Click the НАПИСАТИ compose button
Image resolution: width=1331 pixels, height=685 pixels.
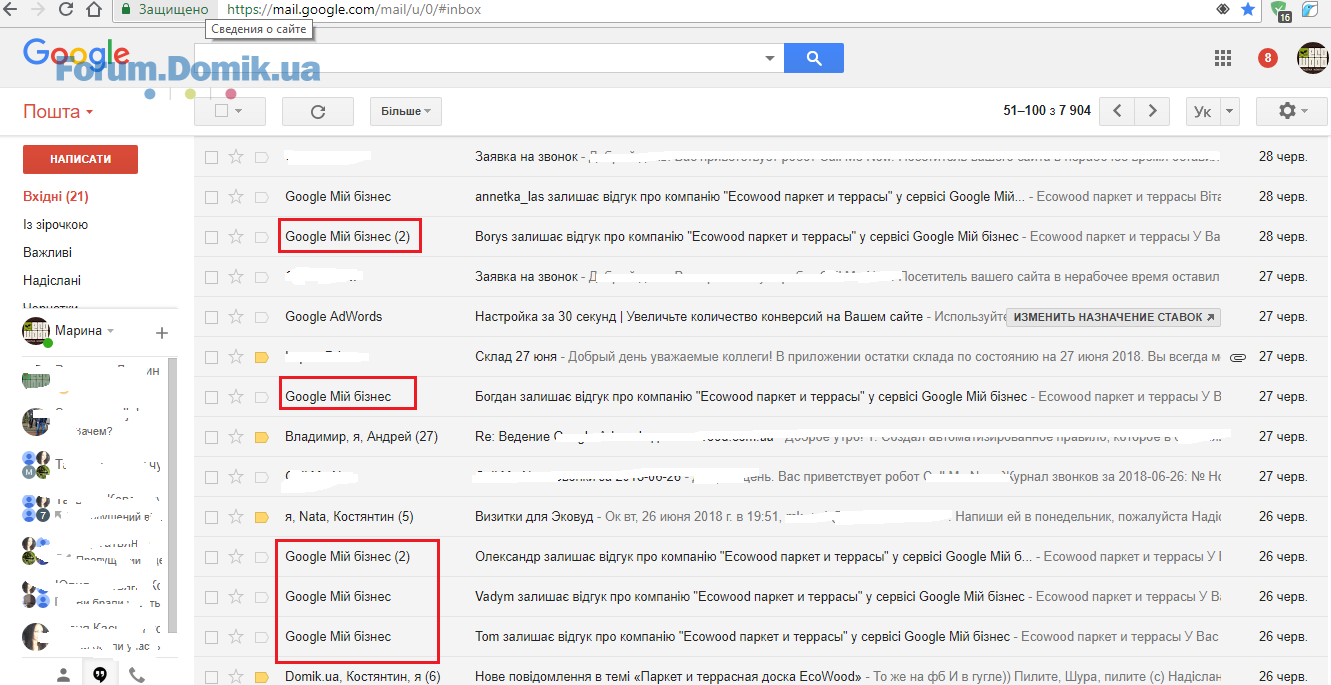click(80, 159)
